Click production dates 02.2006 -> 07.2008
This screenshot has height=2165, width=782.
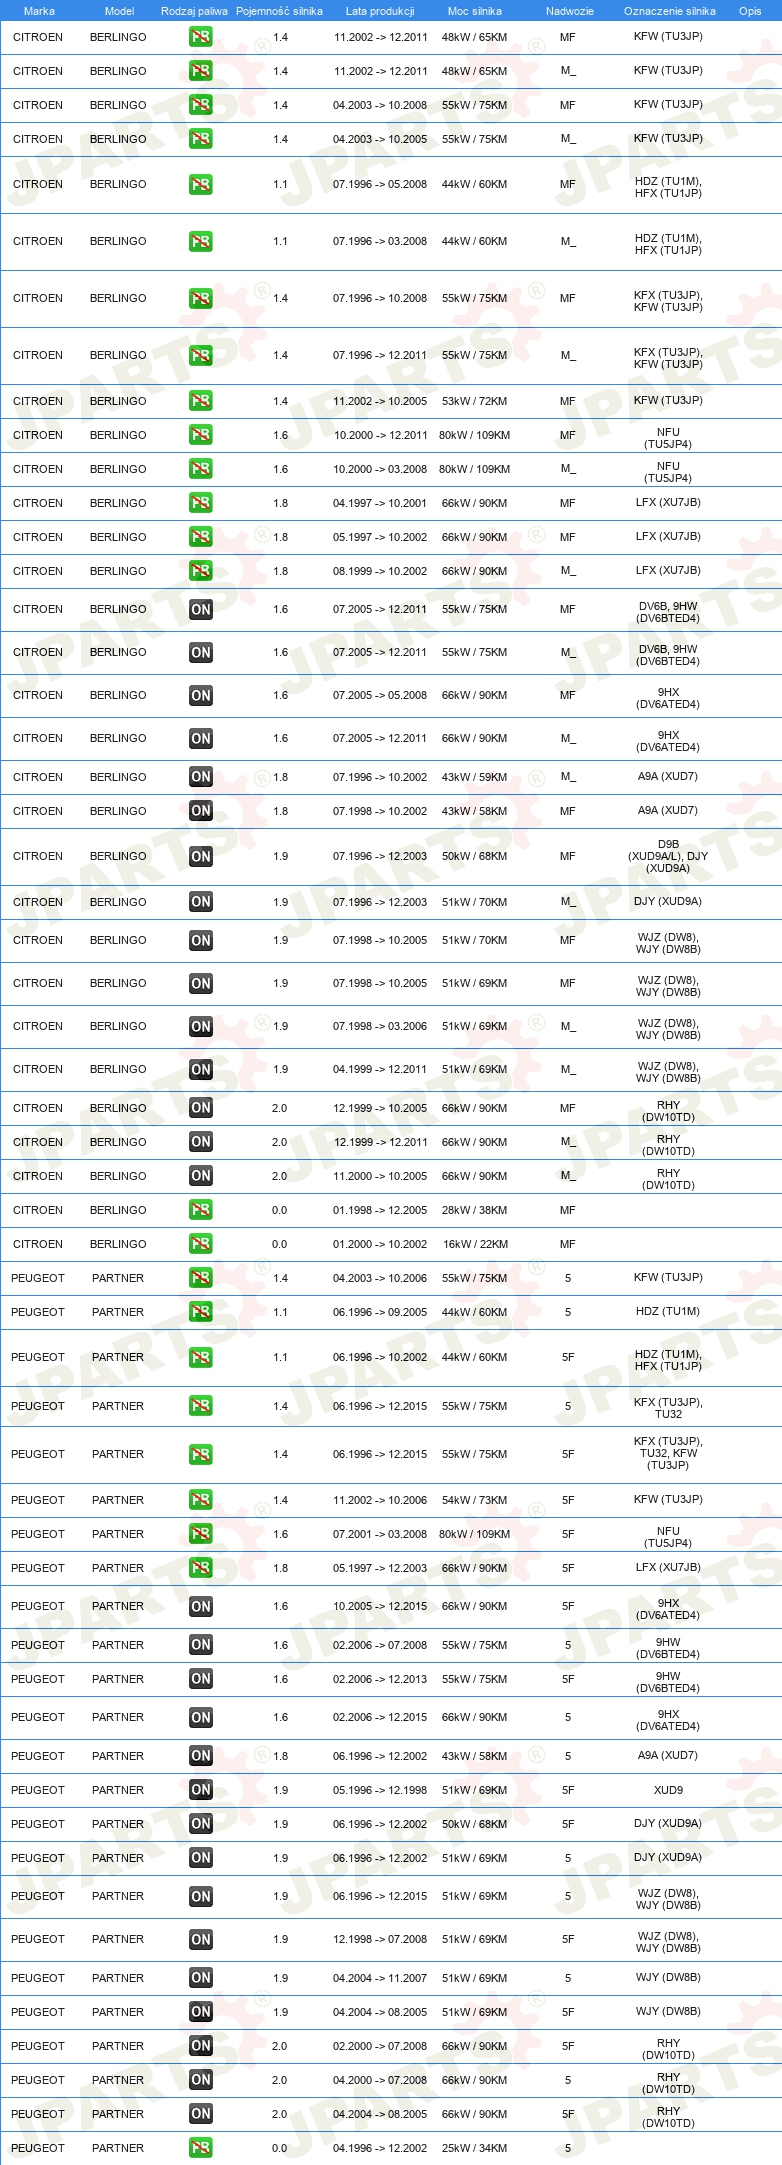[380, 1645]
